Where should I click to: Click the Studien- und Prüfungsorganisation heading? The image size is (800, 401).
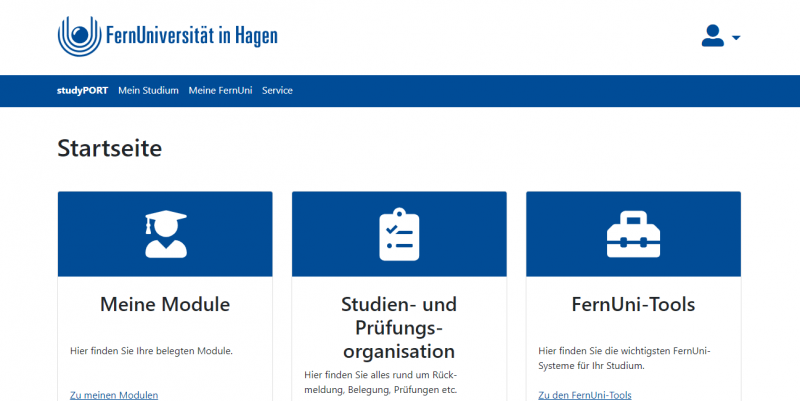399,328
